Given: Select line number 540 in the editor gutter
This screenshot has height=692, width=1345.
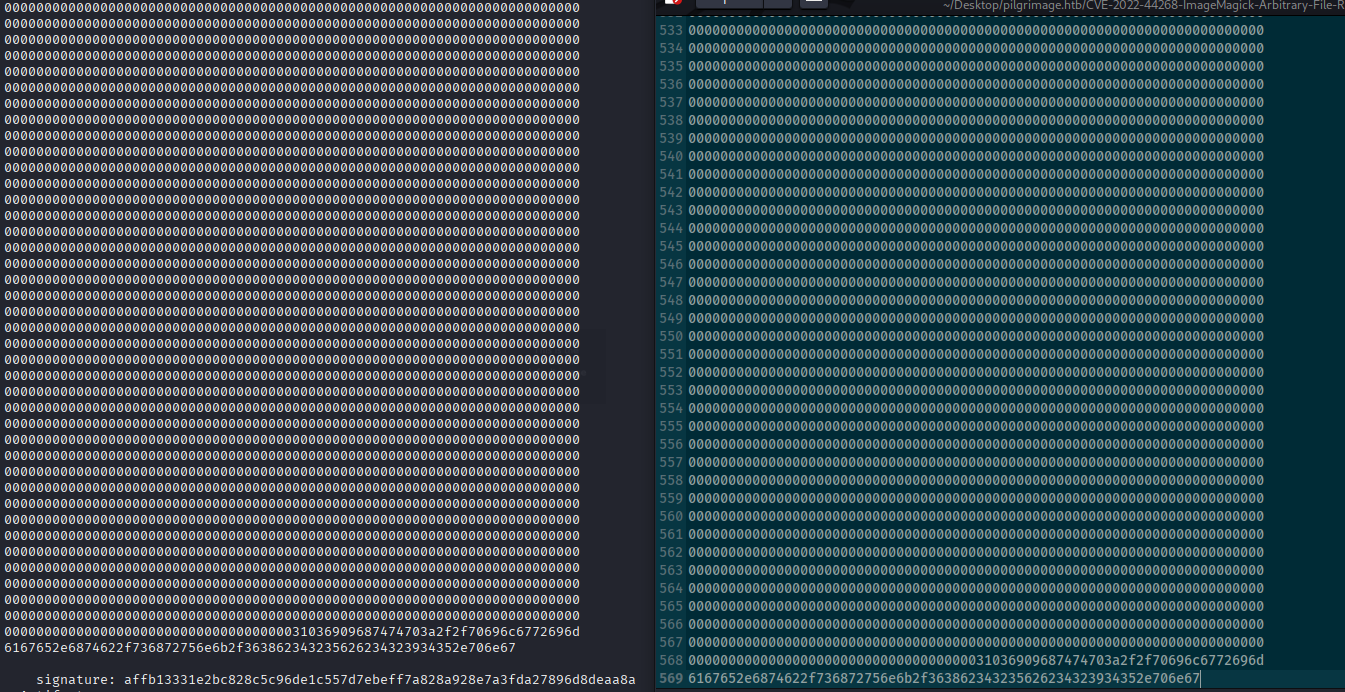Looking at the screenshot, I should click(671, 156).
